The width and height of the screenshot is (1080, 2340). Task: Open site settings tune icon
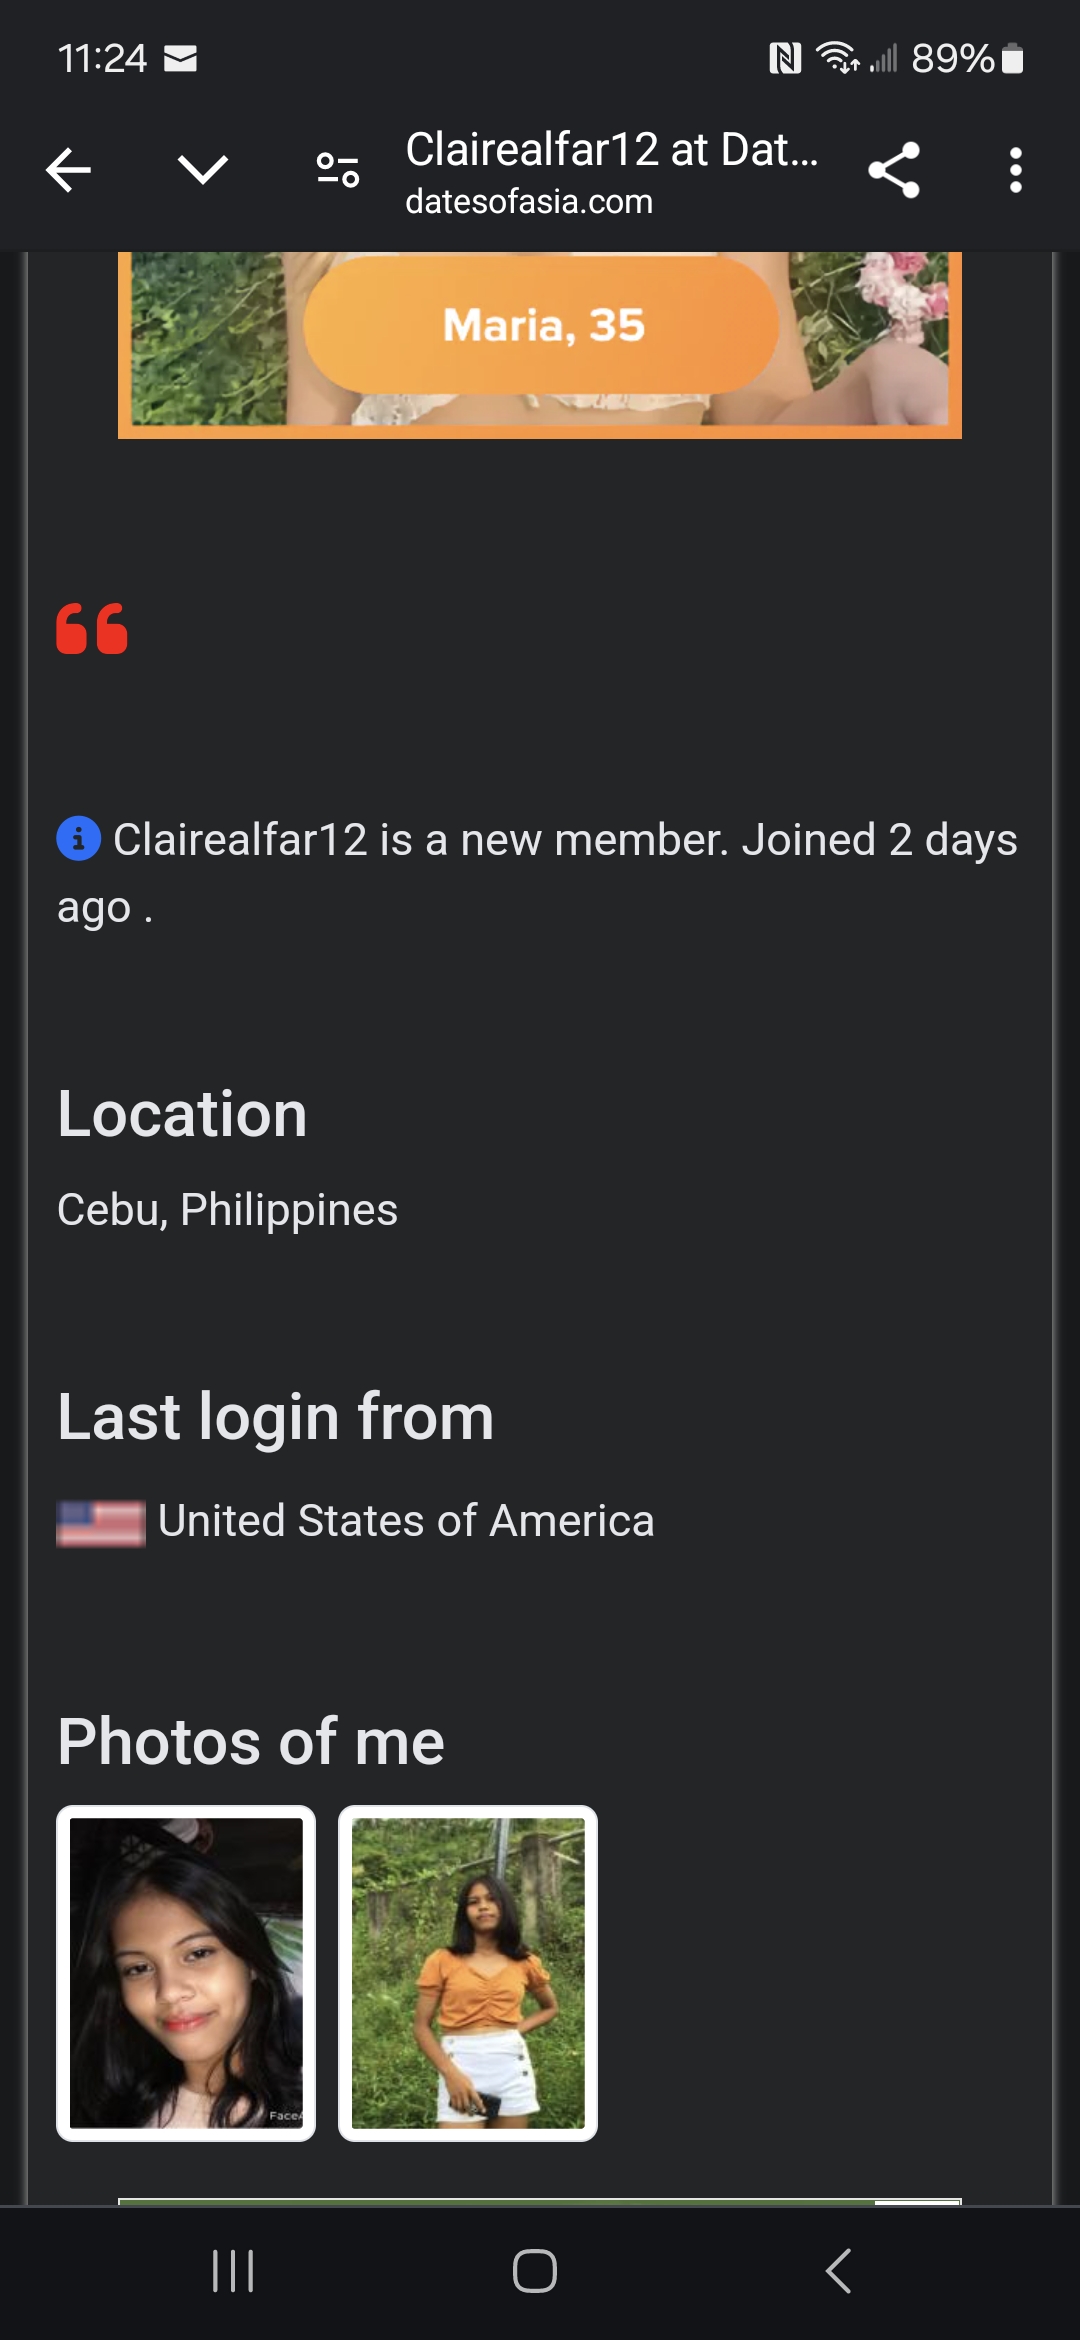(338, 170)
